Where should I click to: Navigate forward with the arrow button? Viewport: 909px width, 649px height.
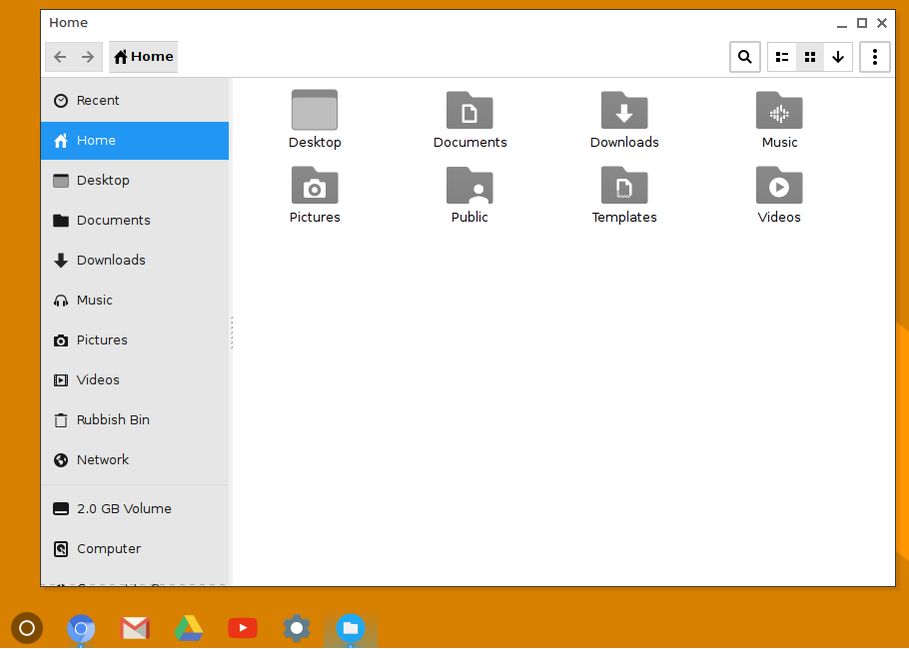[88, 57]
